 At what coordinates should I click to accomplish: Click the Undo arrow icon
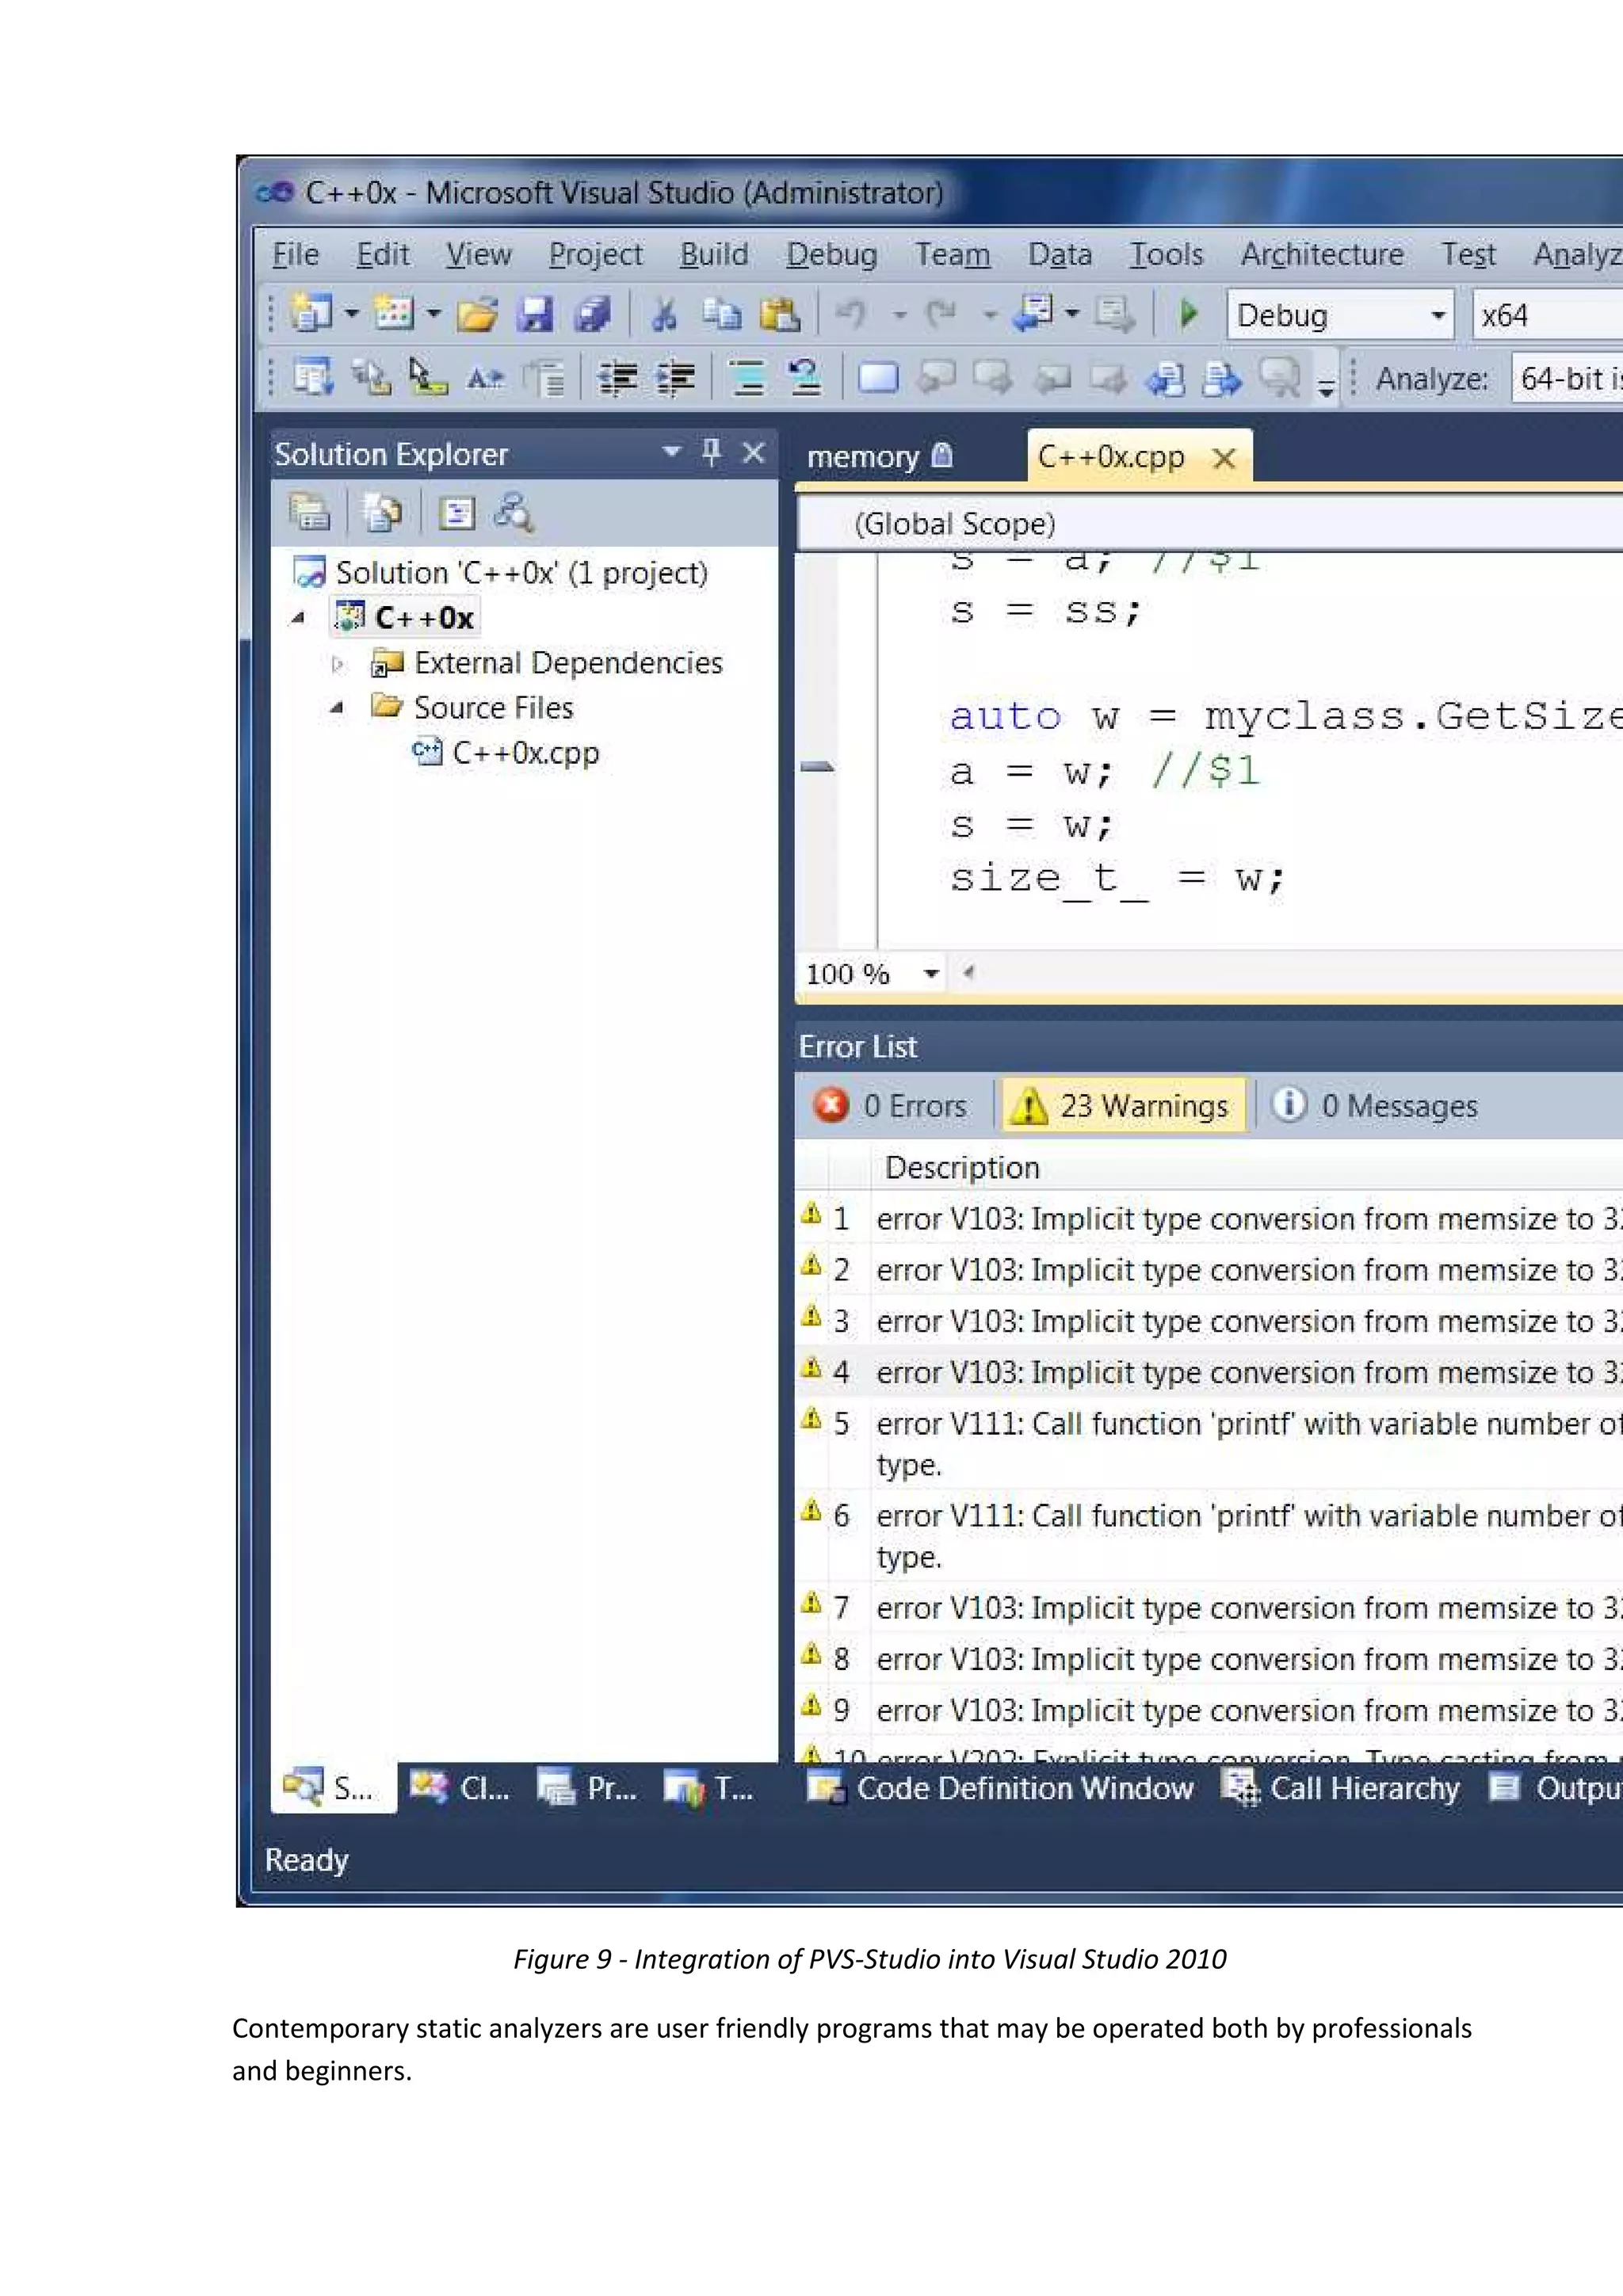coord(850,315)
